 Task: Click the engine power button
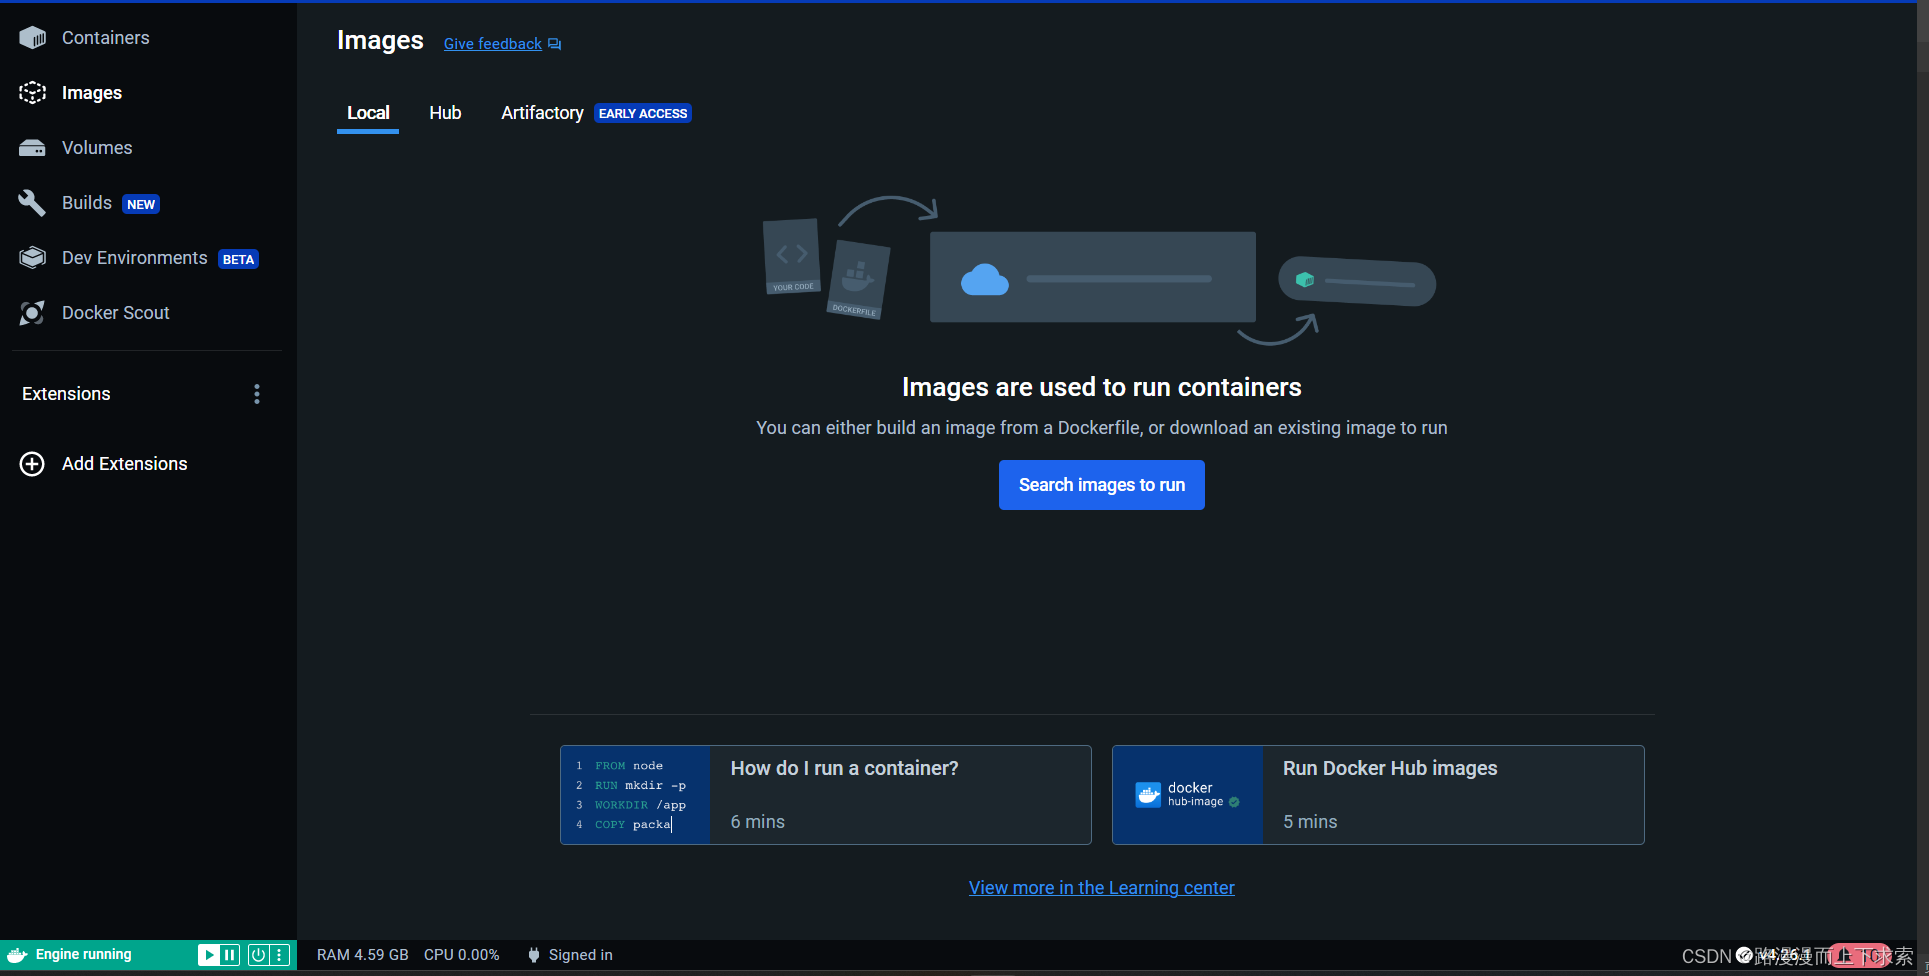click(258, 955)
